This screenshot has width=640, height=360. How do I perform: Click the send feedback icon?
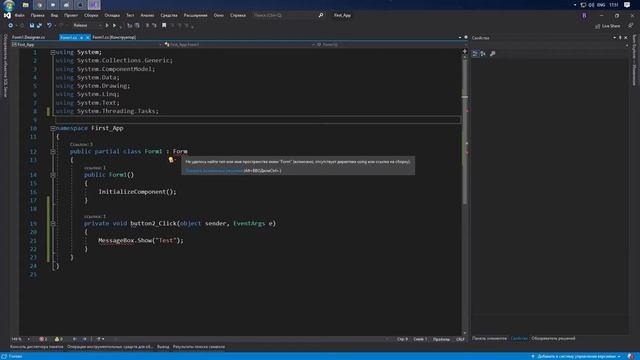tap(631, 25)
